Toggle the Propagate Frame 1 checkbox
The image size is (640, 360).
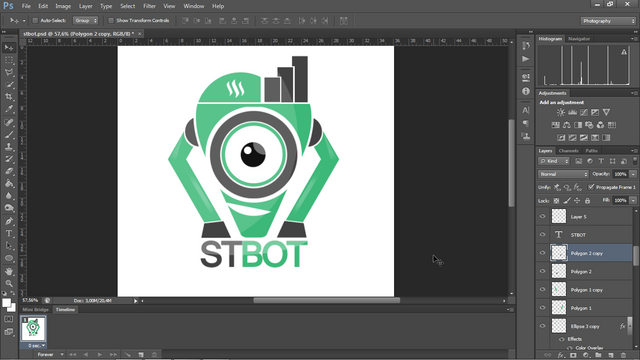(591, 187)
